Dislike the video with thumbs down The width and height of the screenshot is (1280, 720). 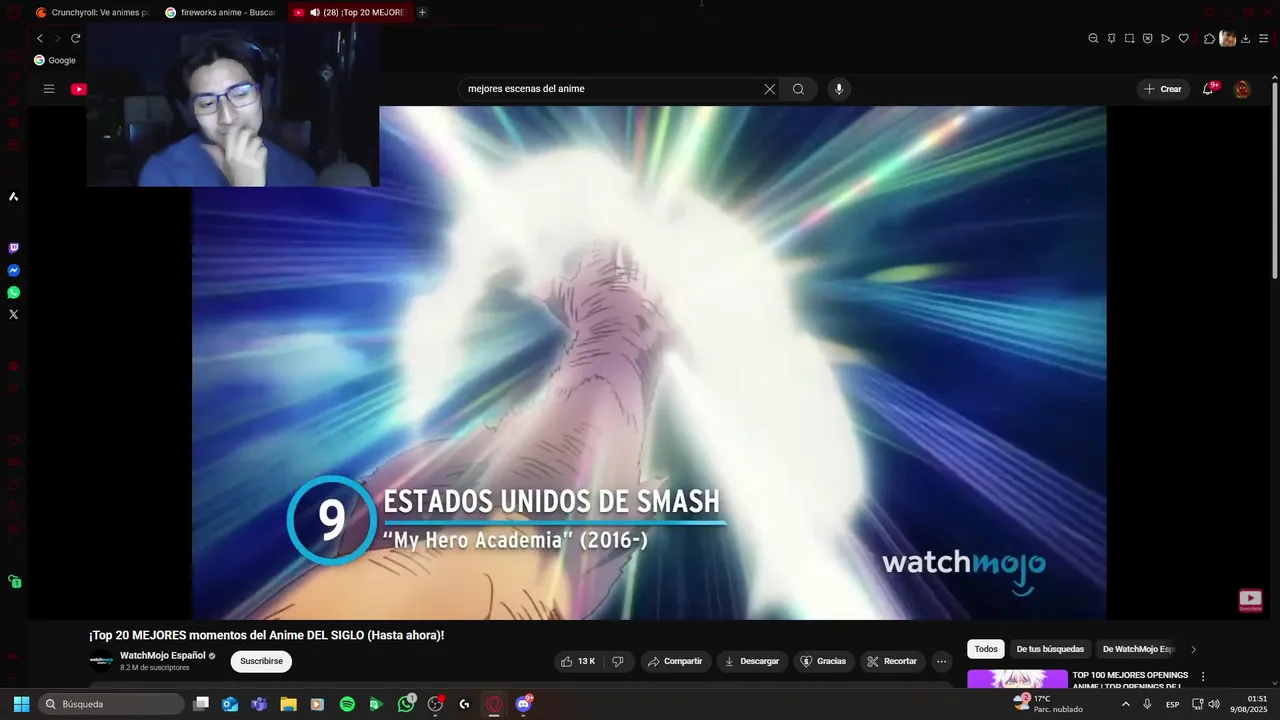coord(618,661)
